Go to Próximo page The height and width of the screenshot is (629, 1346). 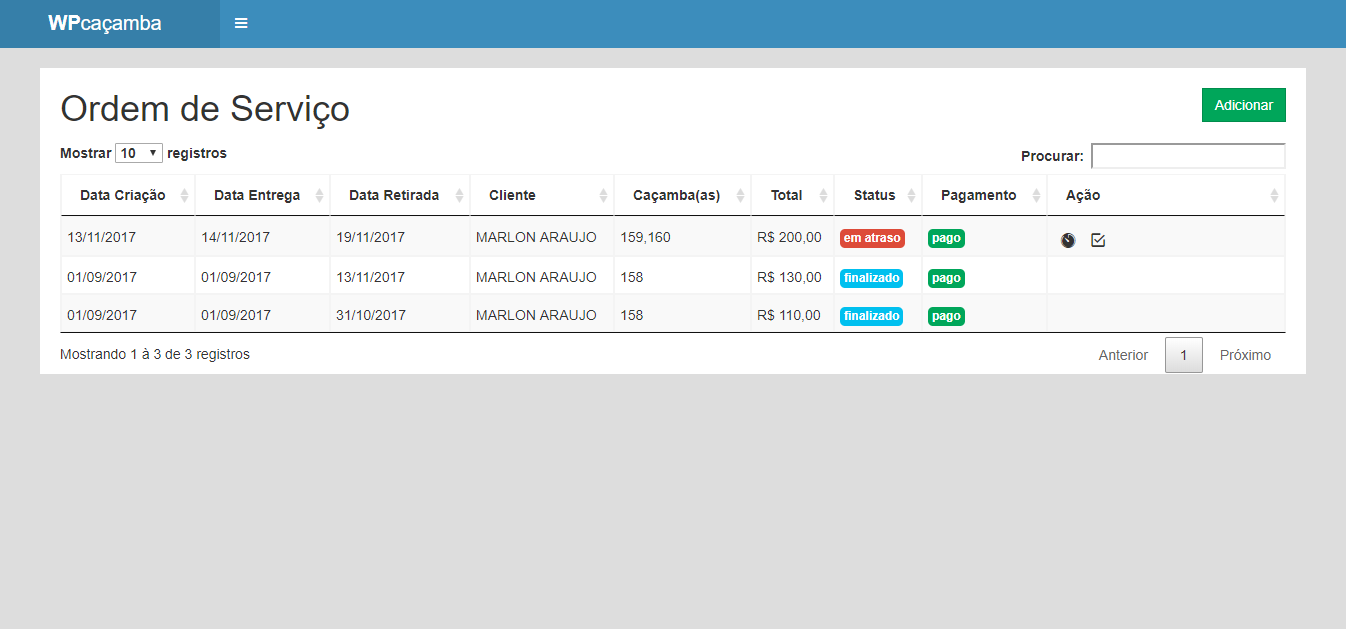click(x=1245, y=355)
